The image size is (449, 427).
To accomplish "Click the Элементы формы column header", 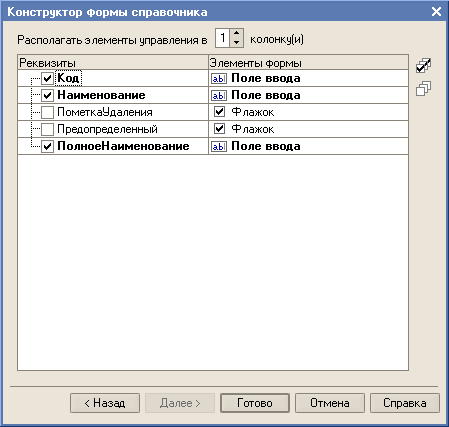I will [308, 62].
